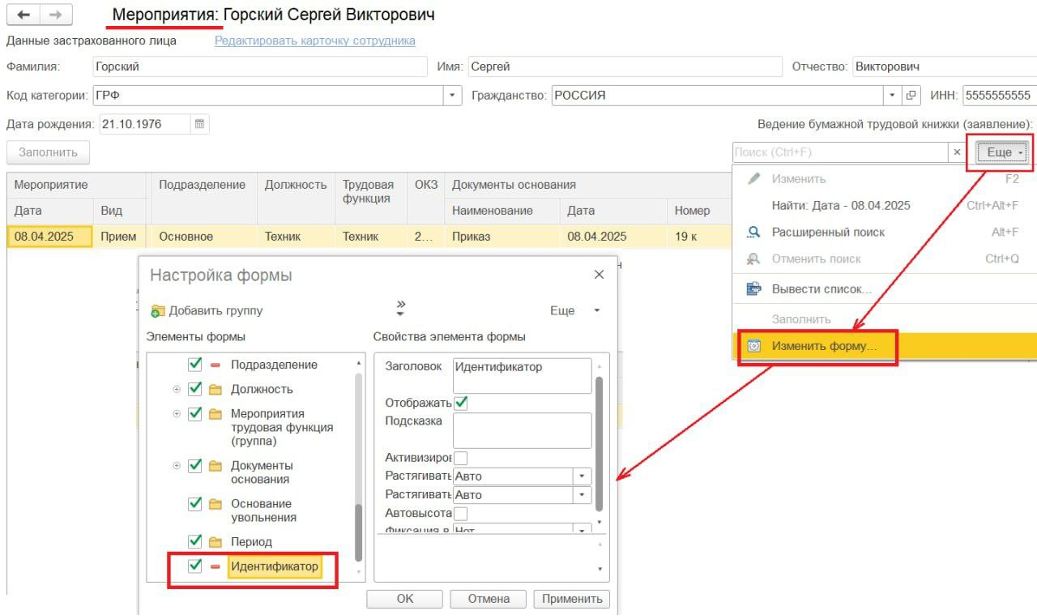Viewport: 1037px width, 616px height.
Task: Choose Найти: Дата - 08.04.2025 menu entry
Action: click(x=840, y=205)
